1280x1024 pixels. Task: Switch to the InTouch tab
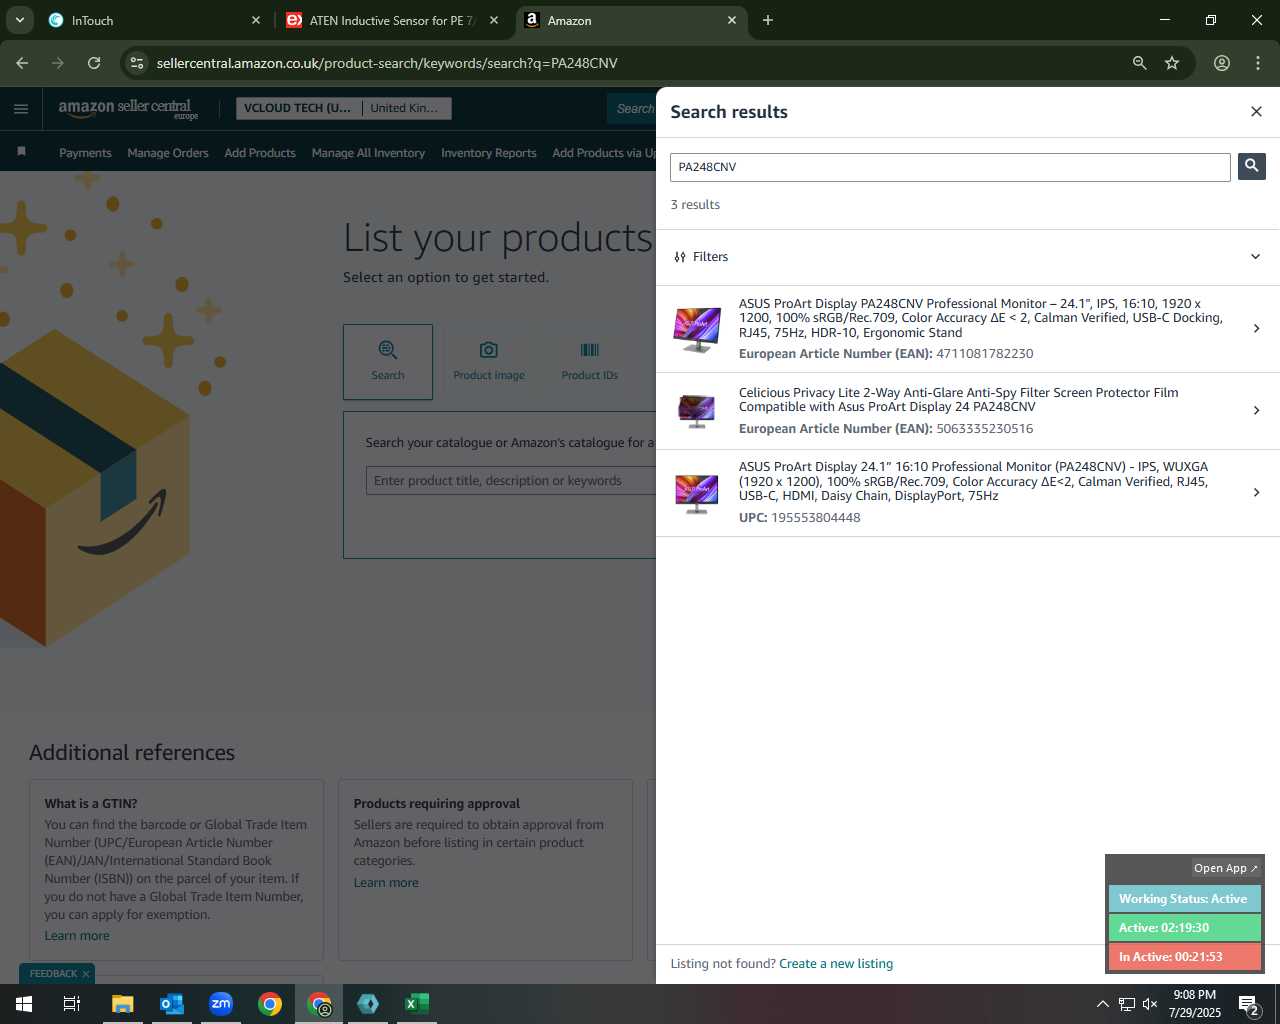[155, 20]
